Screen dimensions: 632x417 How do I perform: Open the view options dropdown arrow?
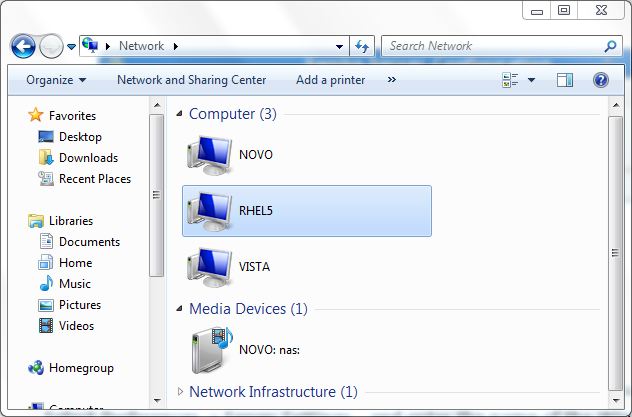(x=532, y=80)
